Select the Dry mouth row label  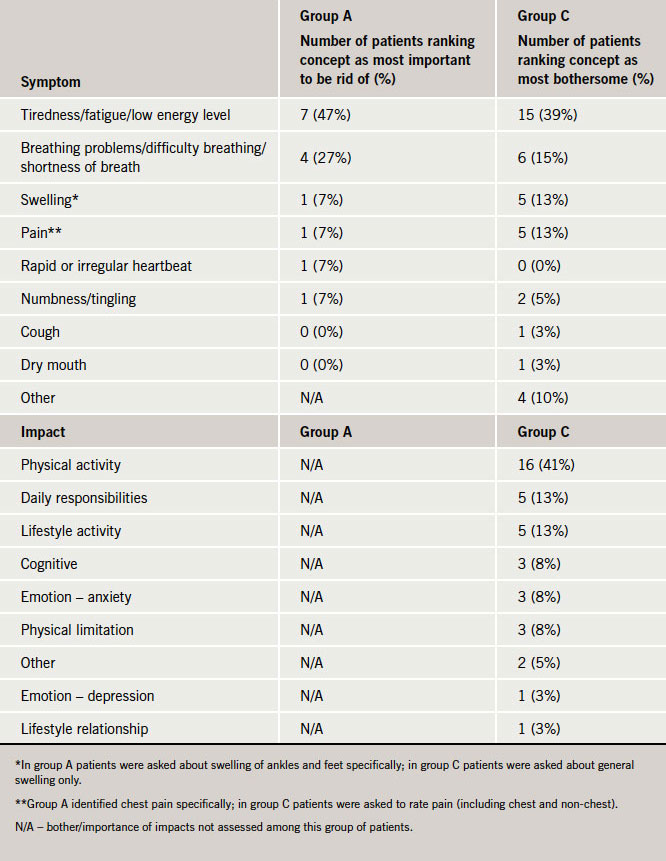pyautogui.click(x=53, y=365)
